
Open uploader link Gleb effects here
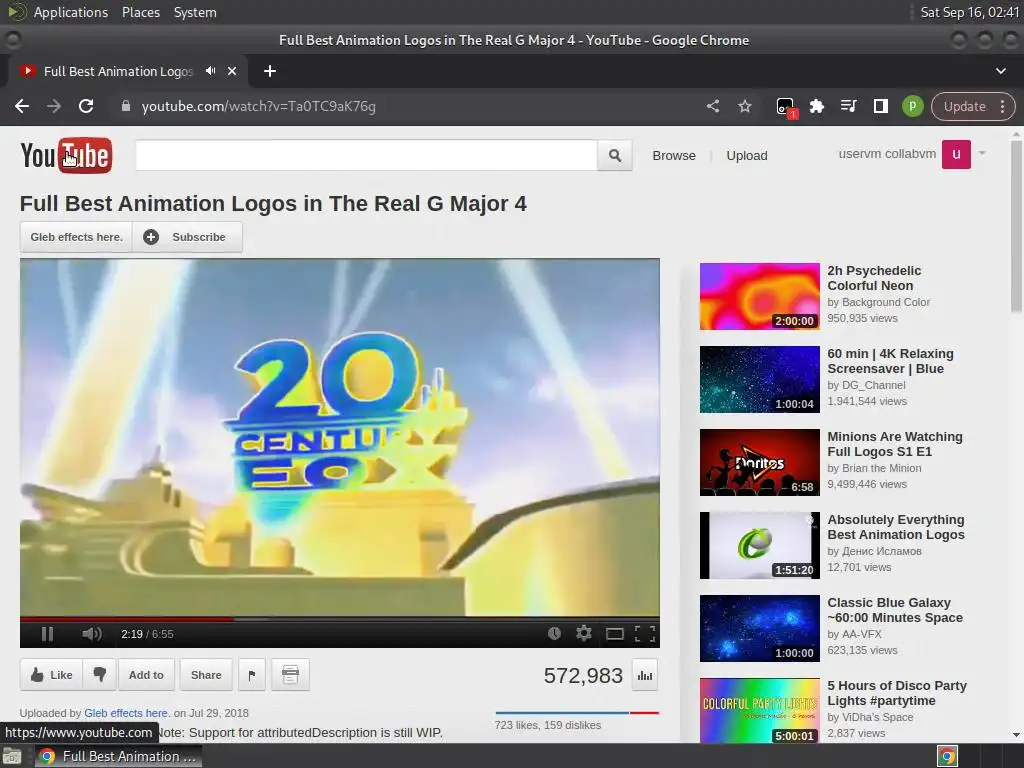126,712
